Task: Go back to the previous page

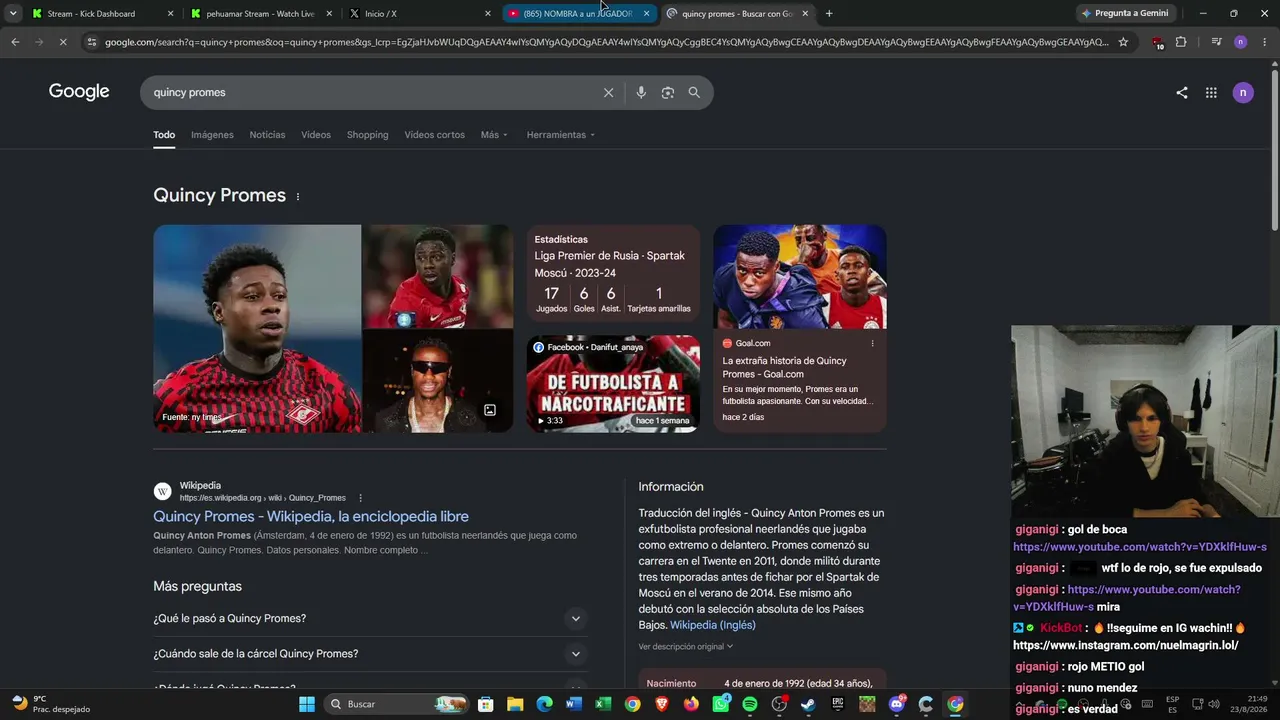Action: point(15,42)
